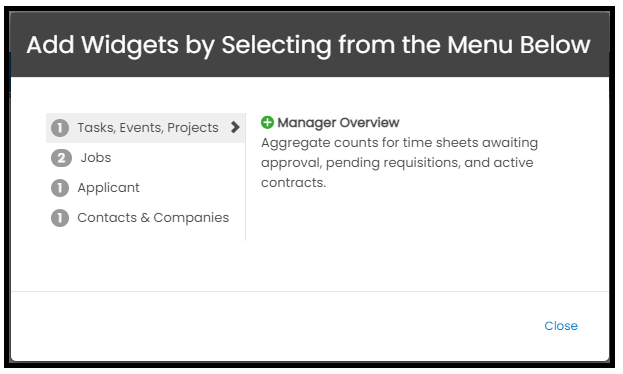Expand the chevron arrow on Tasks, Events, Projects
The width and height of the screenshot is (623, 374).
click(235, 127)
